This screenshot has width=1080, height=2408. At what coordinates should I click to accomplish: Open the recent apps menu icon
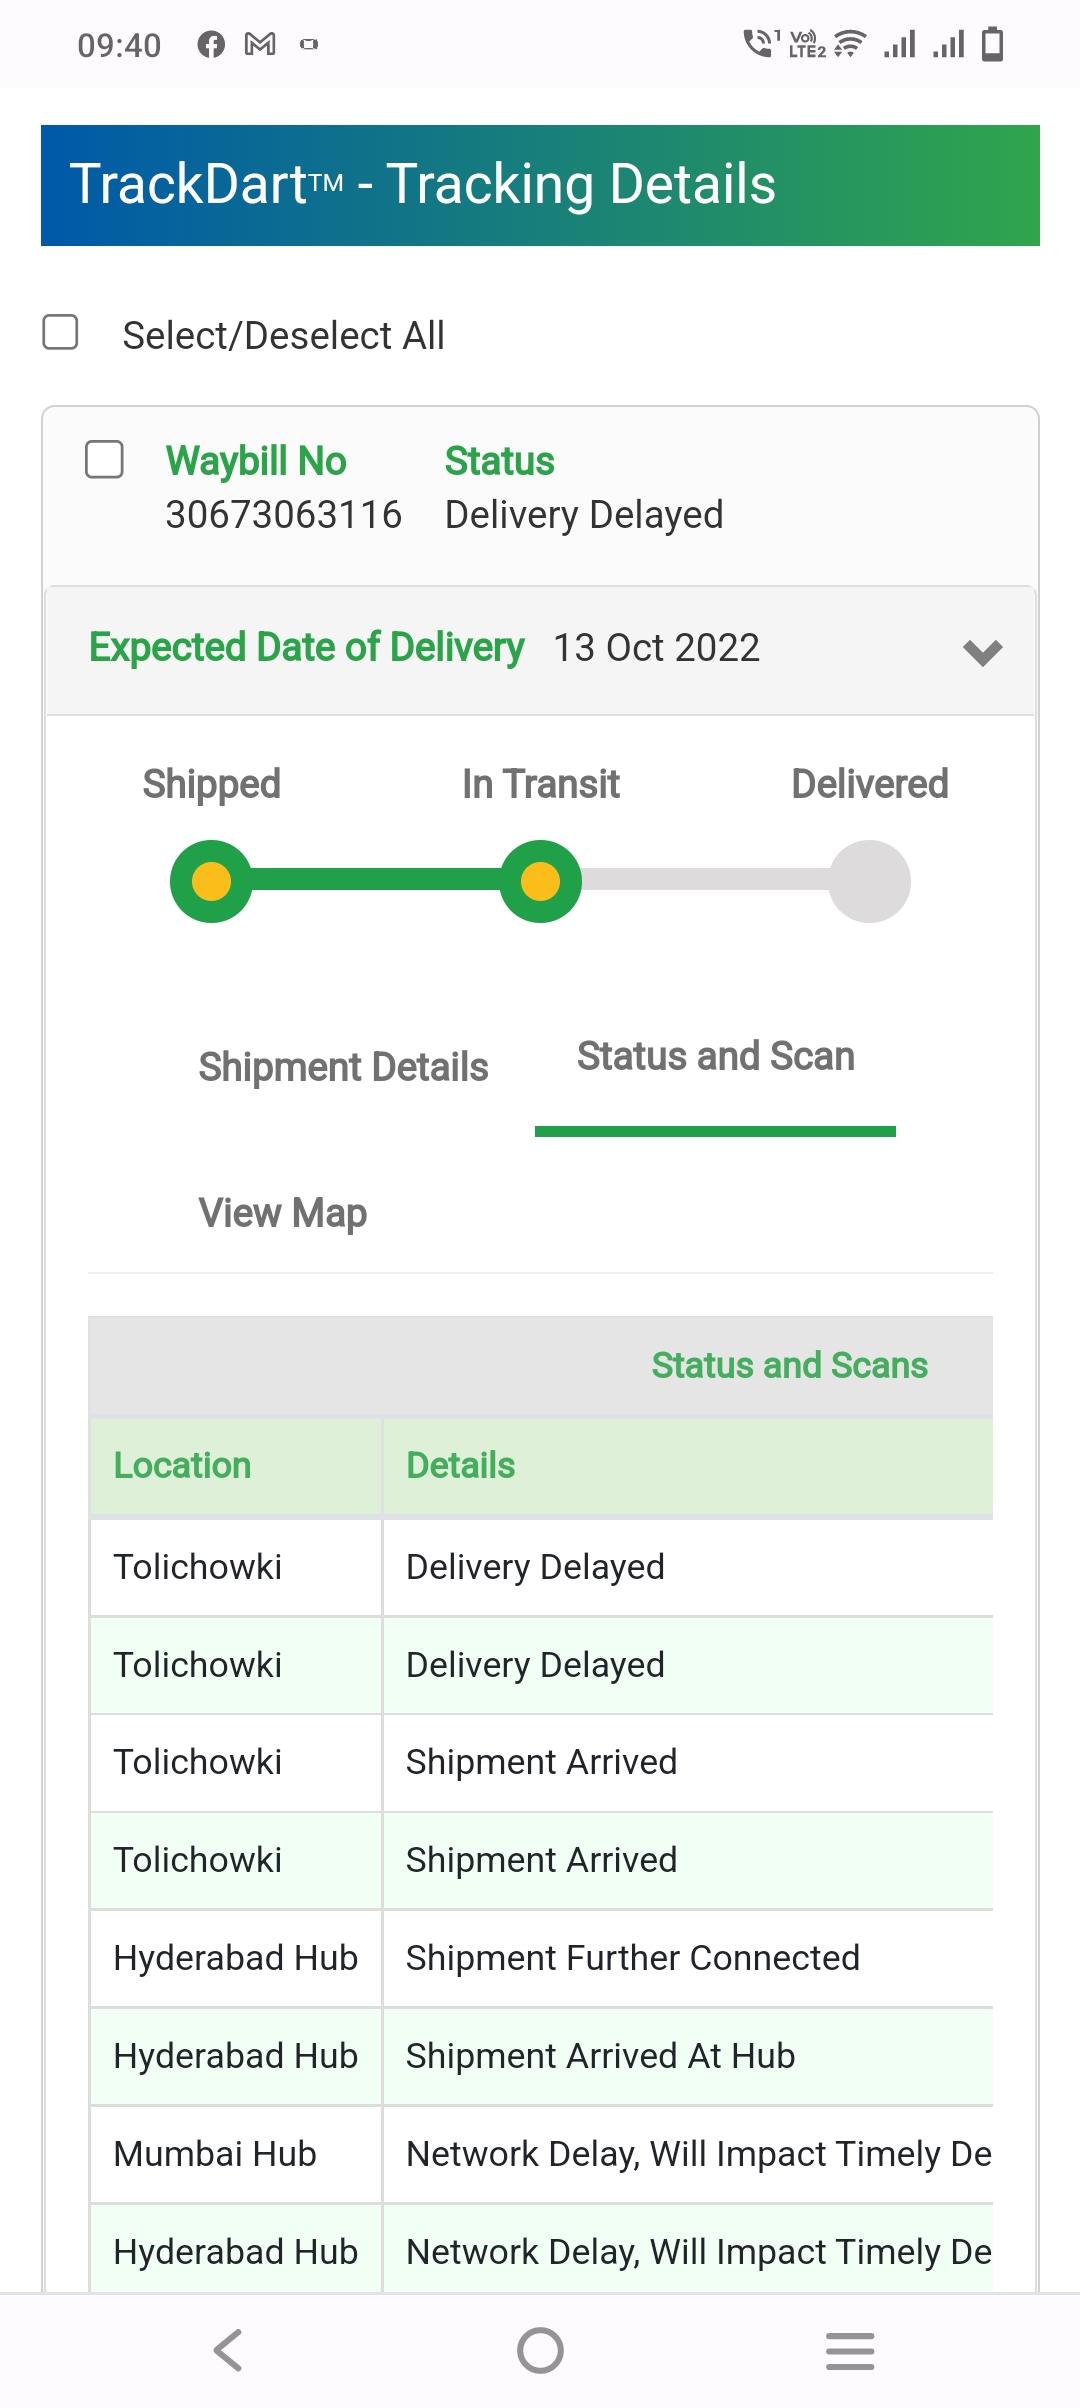click(850, 2350)
